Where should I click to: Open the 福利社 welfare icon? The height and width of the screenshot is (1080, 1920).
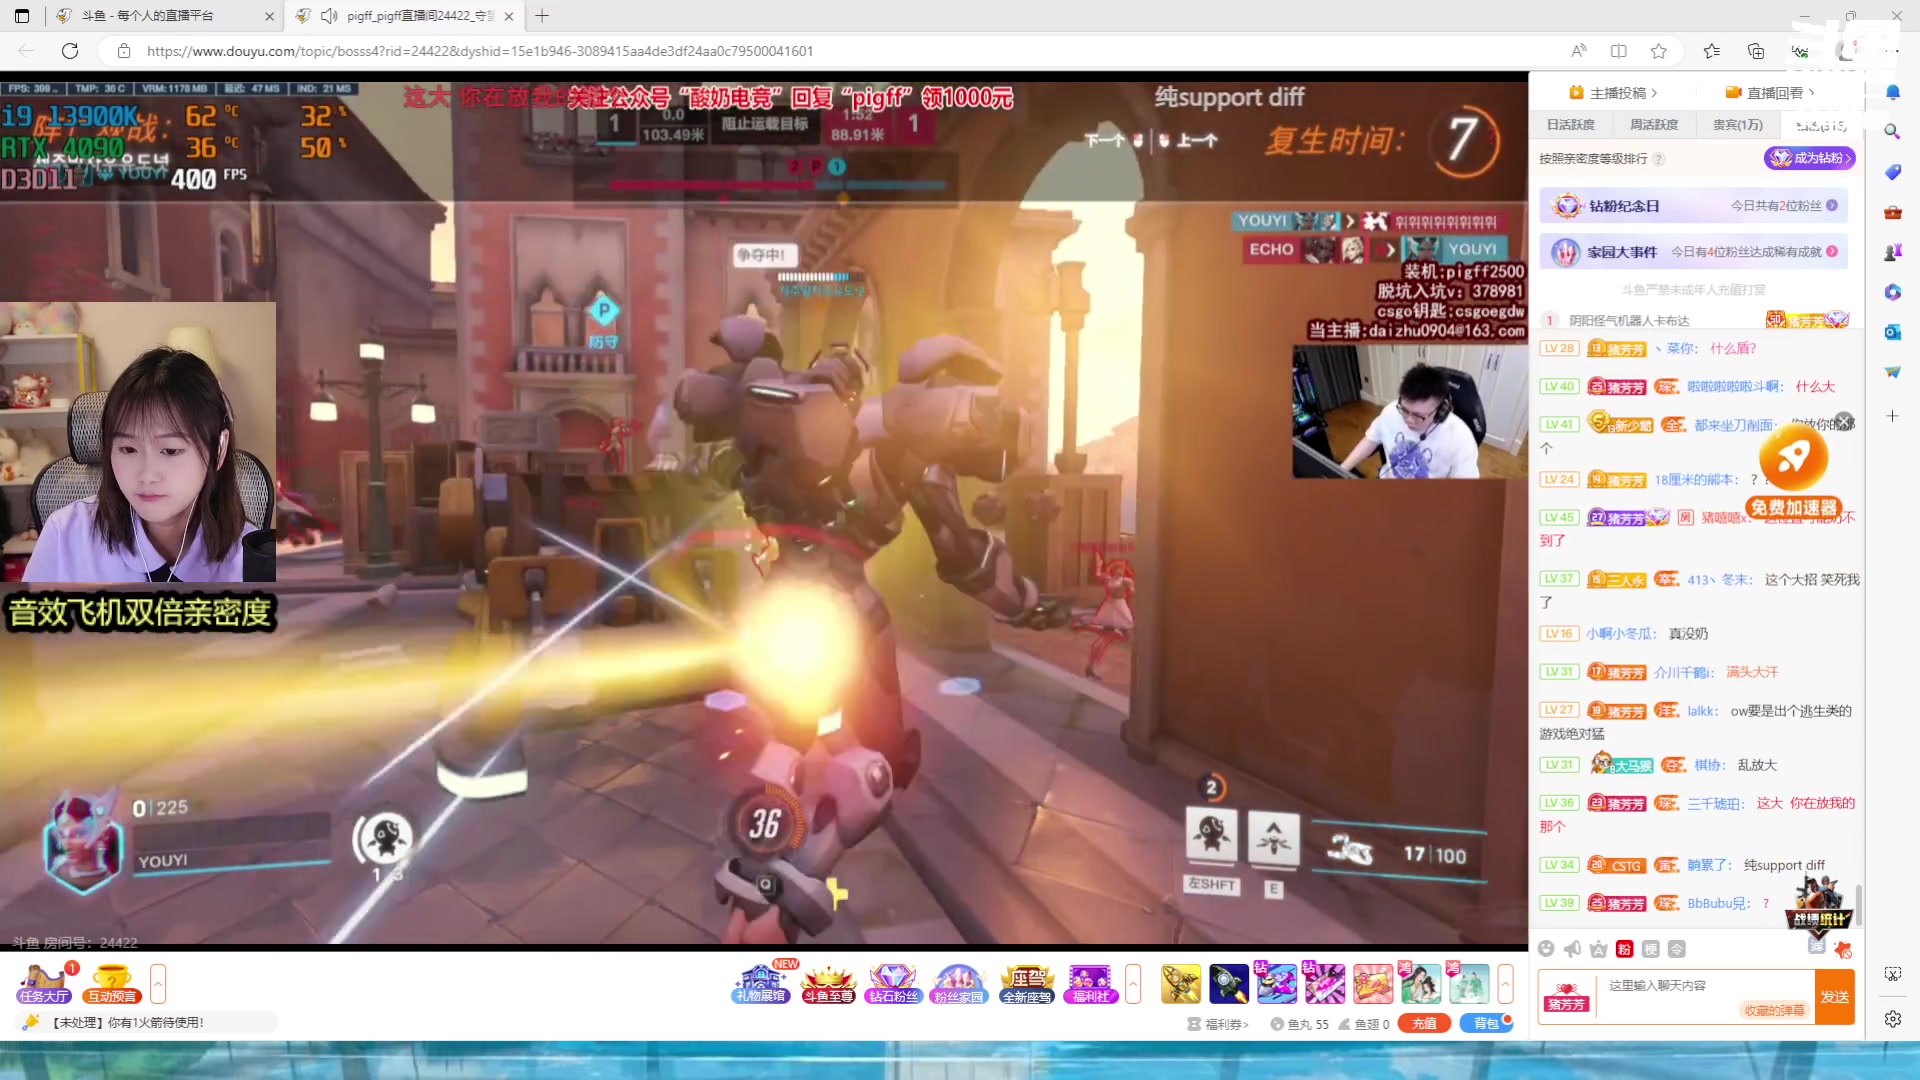(x=1090, y=983)
